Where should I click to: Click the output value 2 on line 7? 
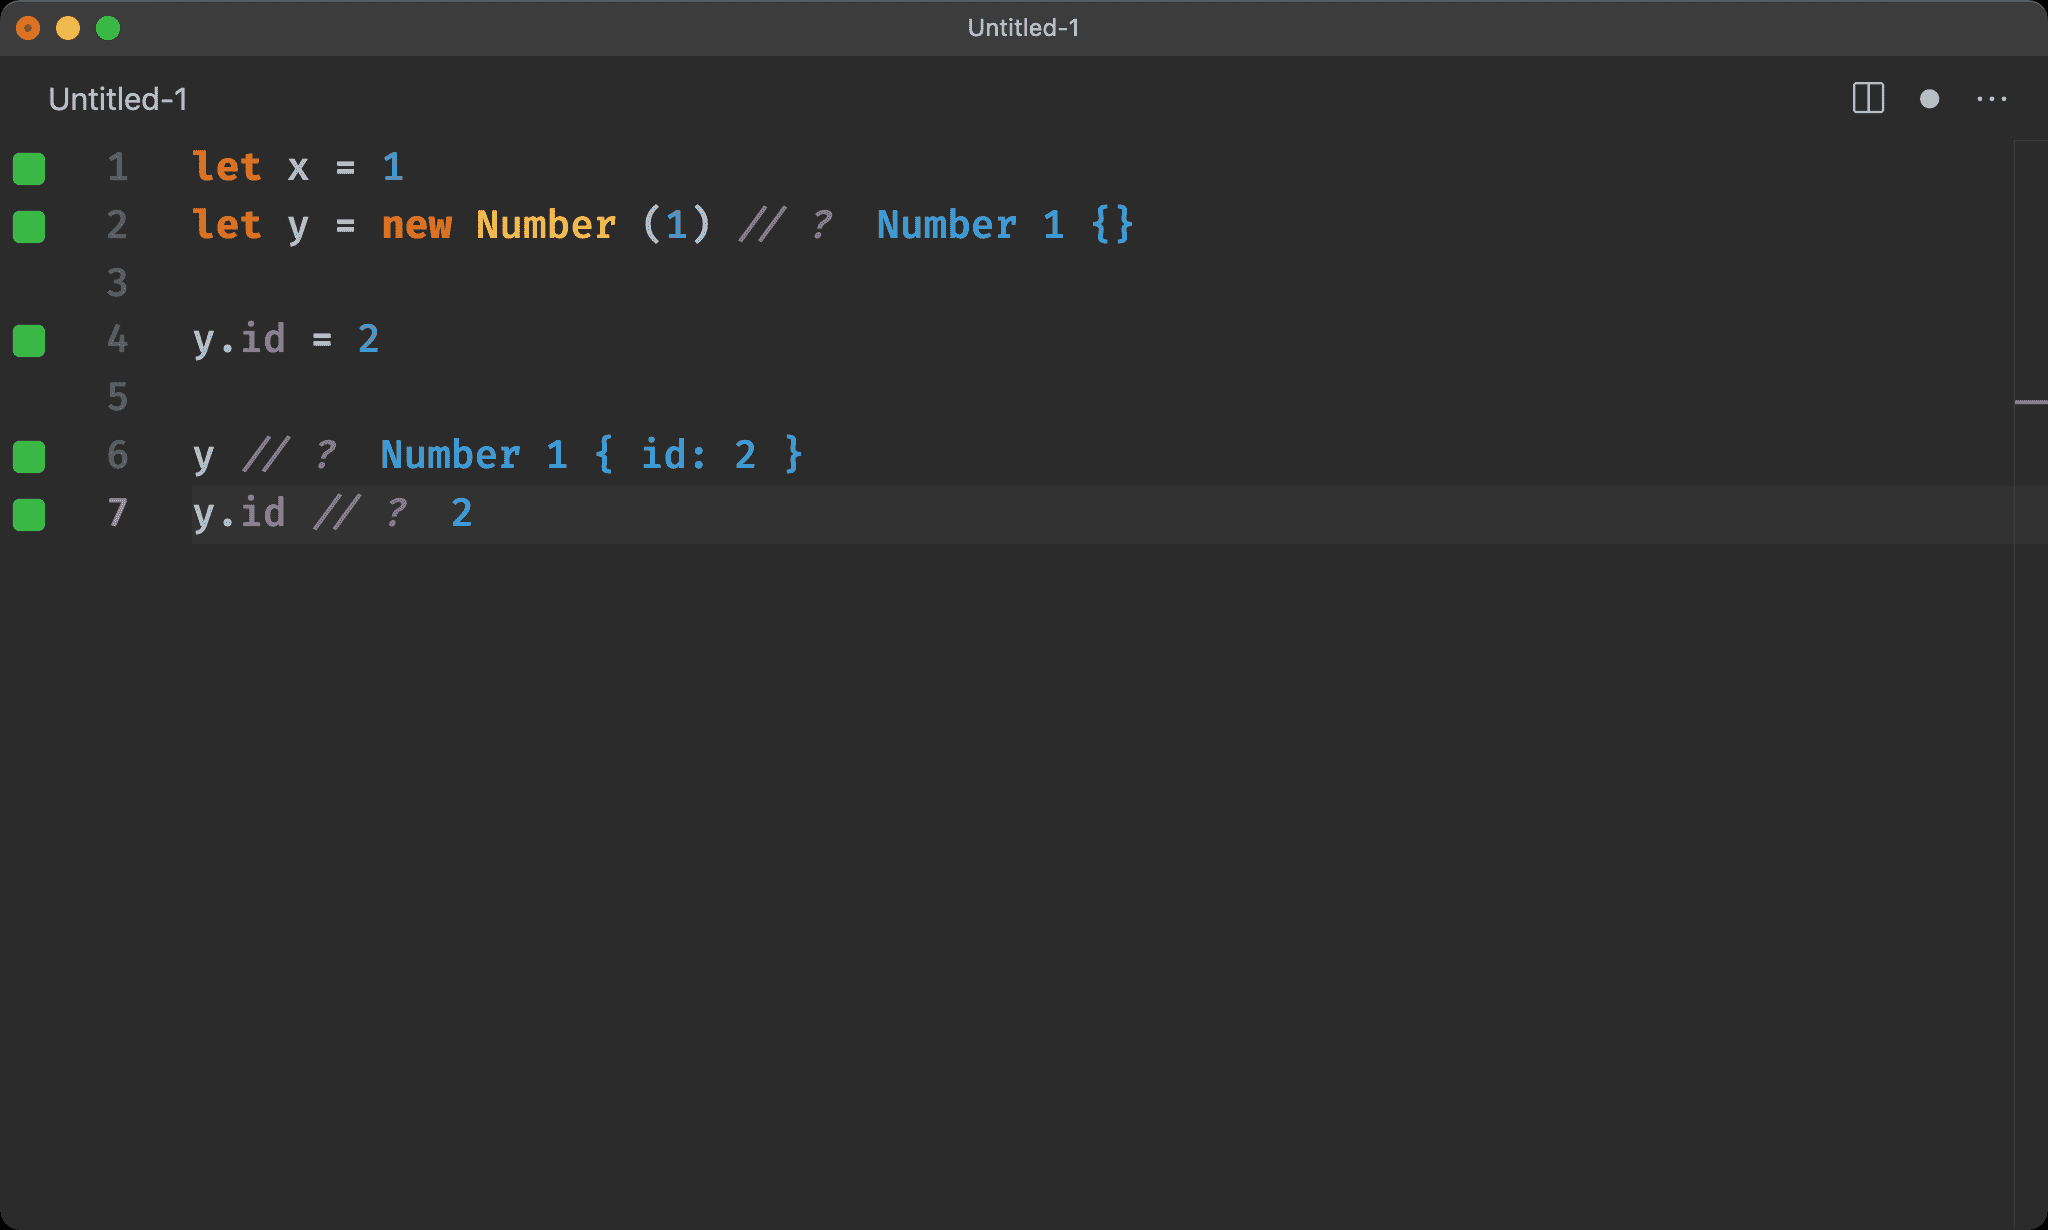461,513
